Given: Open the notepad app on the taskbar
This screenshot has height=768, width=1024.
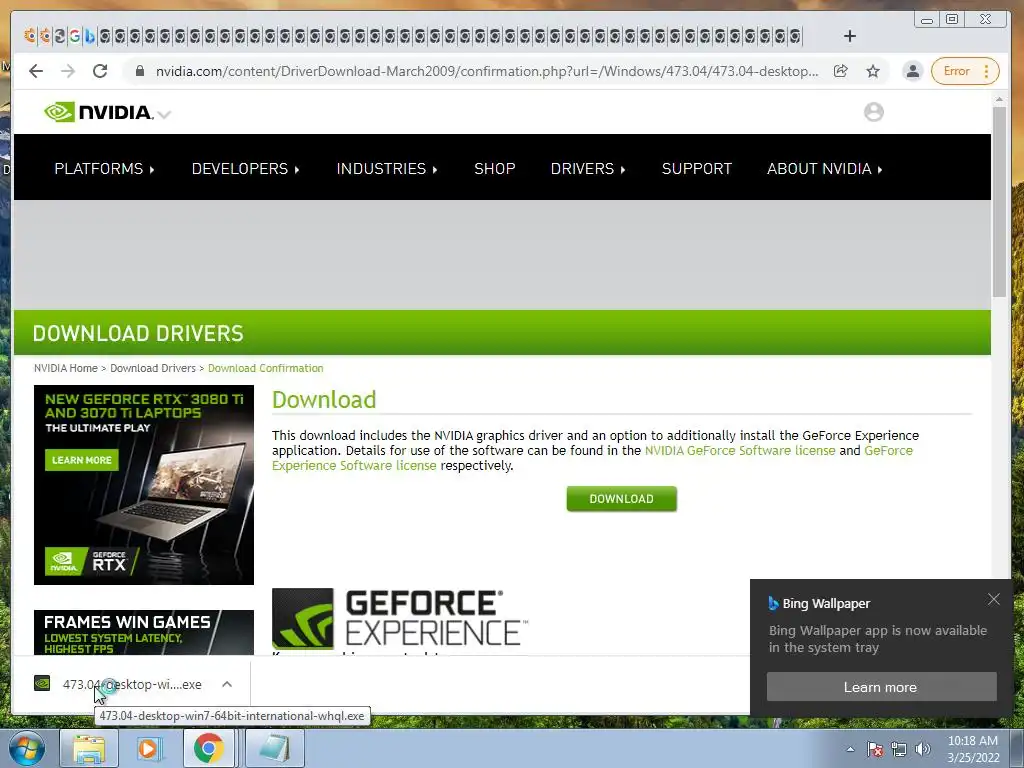Looking at the screenshot, I should point(275,748).
